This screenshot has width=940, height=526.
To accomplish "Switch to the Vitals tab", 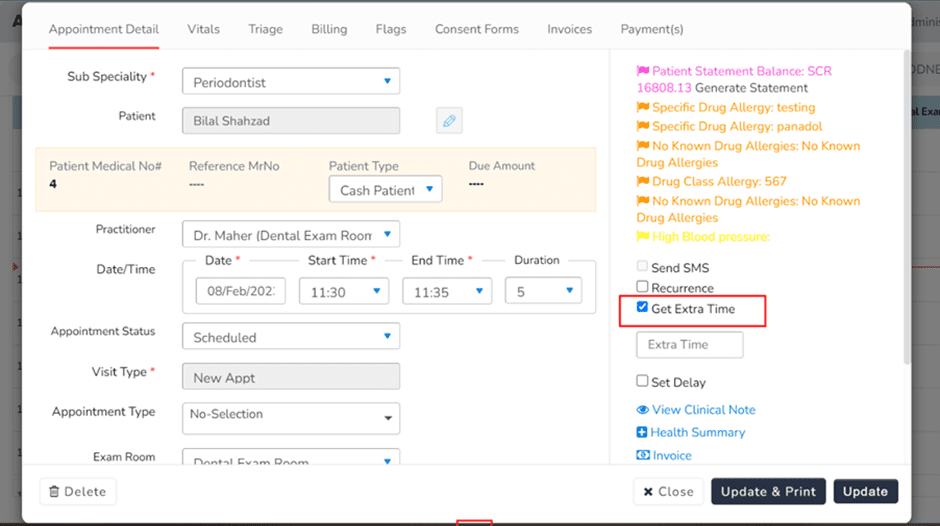I will 203,29.
